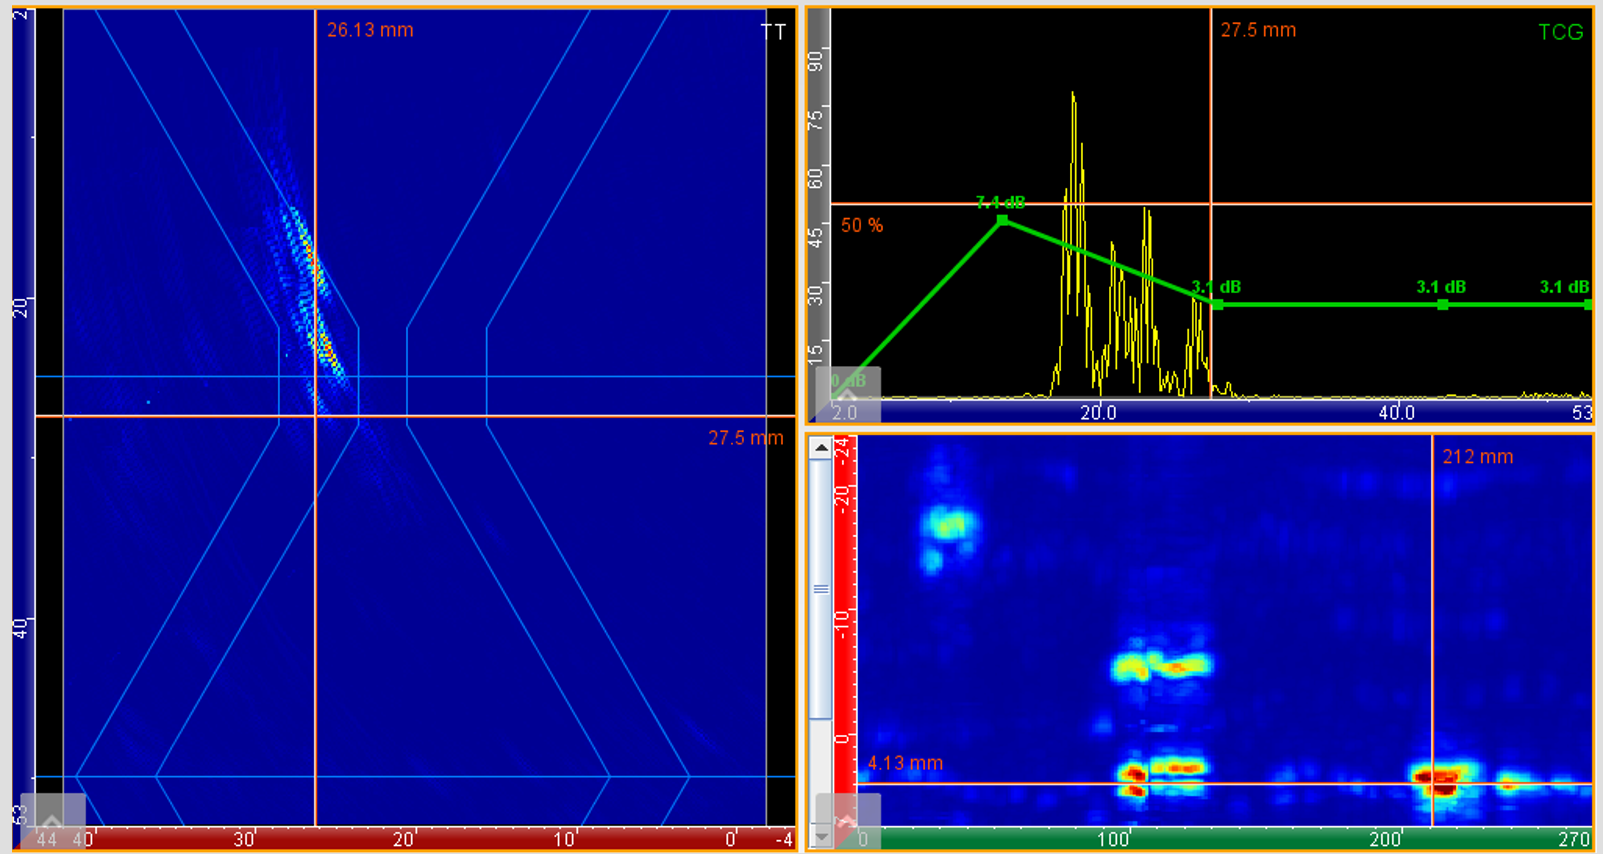Image resolution: width=1603 pixels, height=854 pixels.
Task: Select the 212 mm scan cursor label
Action: tap(1477, 457)
